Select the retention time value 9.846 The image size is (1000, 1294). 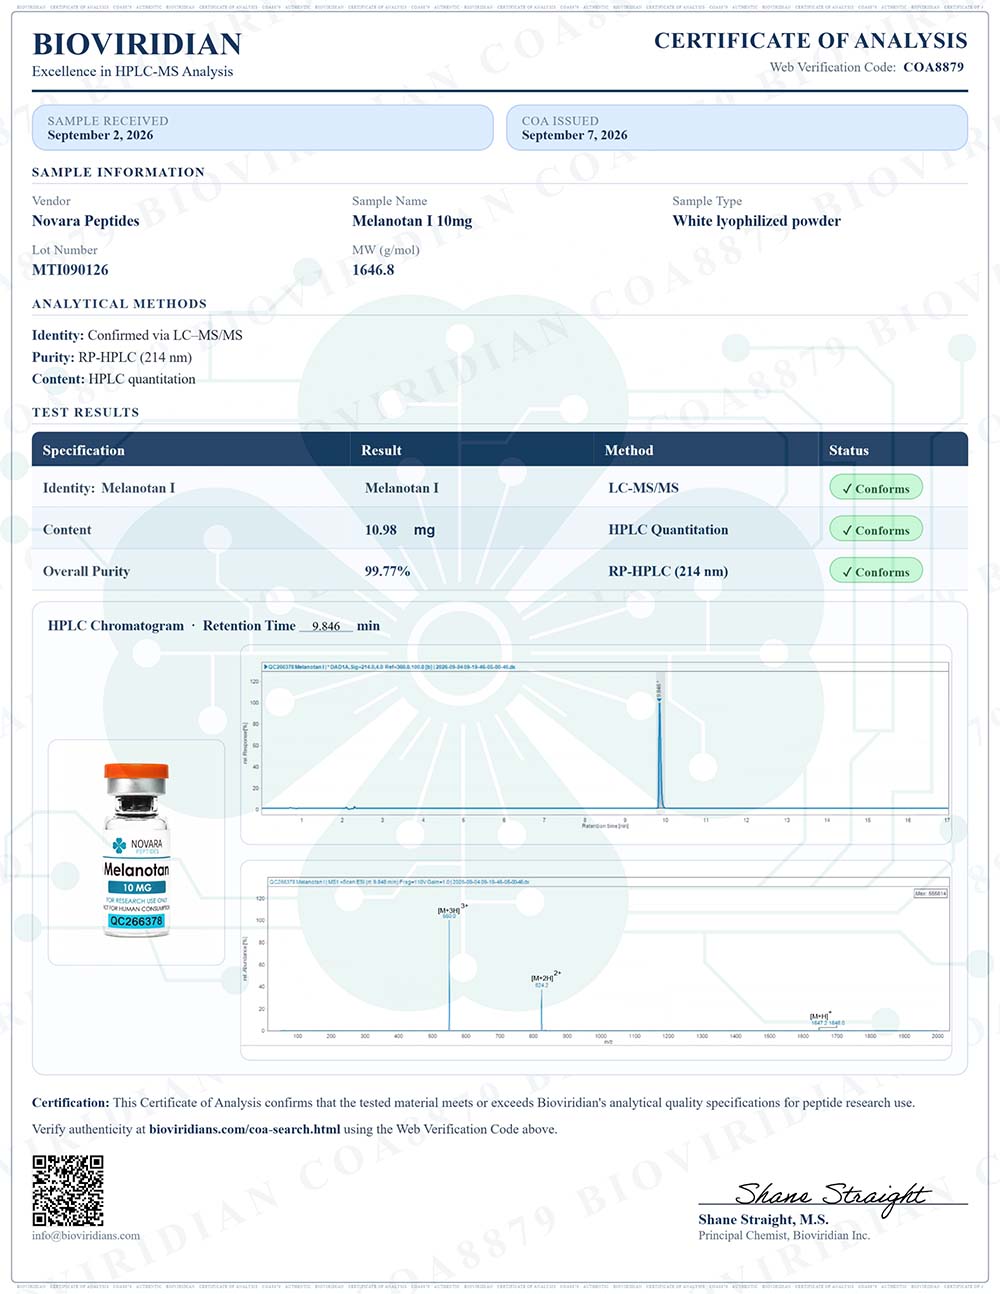tap(326, 626)
